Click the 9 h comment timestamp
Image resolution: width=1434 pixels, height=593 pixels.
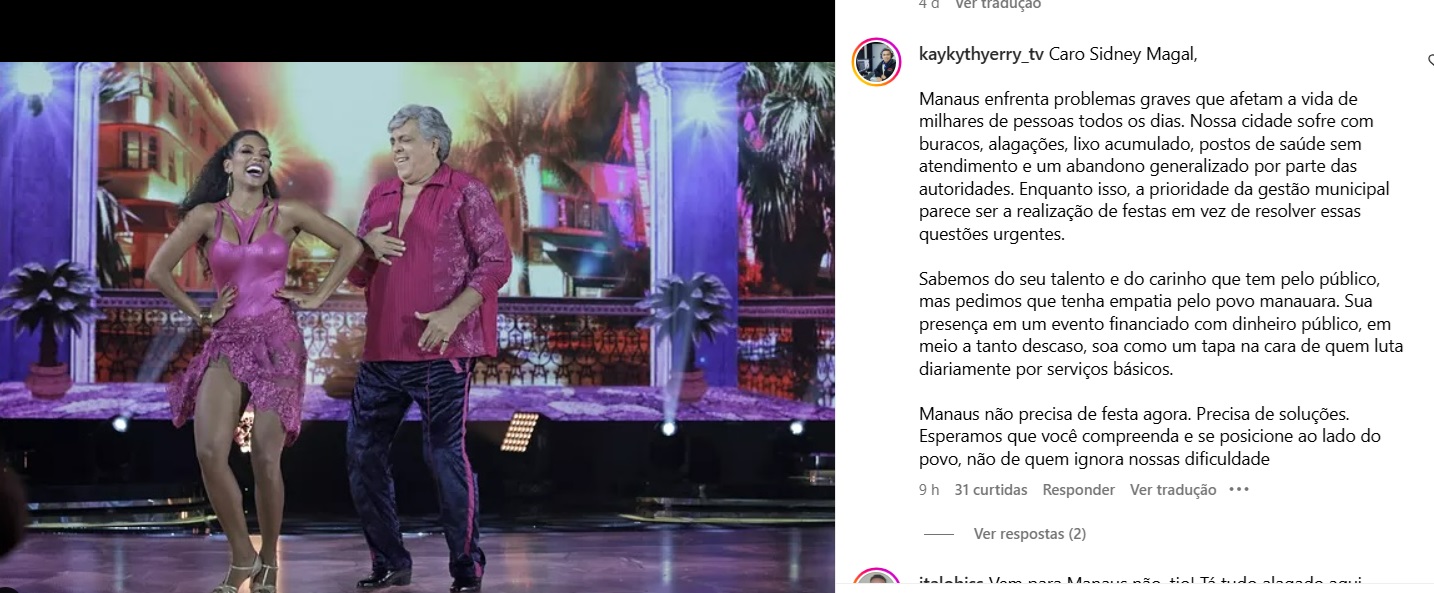929,490
